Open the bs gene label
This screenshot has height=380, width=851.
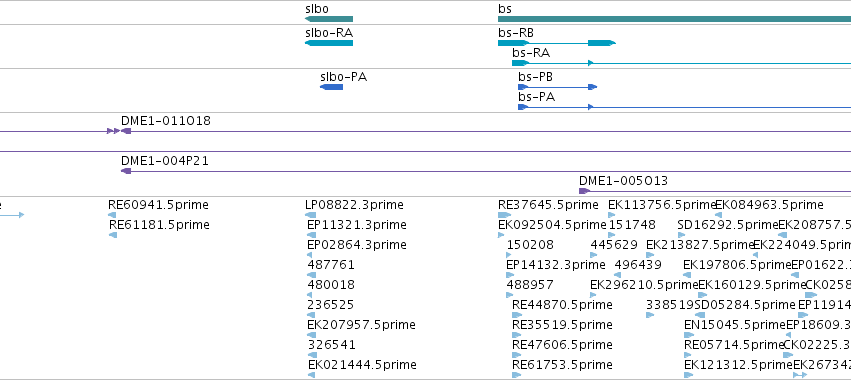[505, 9]
